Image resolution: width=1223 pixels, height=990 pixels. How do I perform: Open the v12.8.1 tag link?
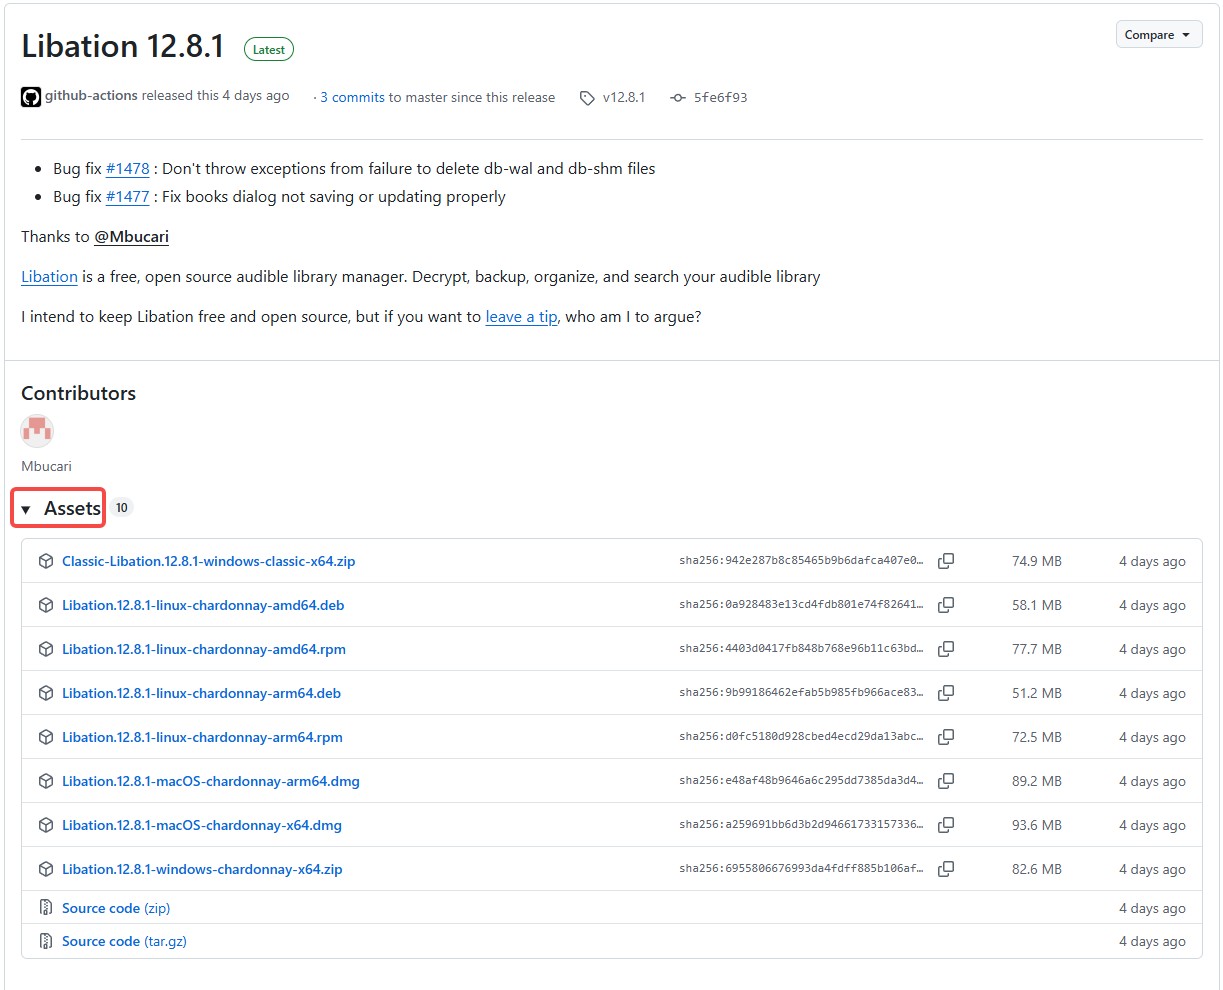pos(623,97)
